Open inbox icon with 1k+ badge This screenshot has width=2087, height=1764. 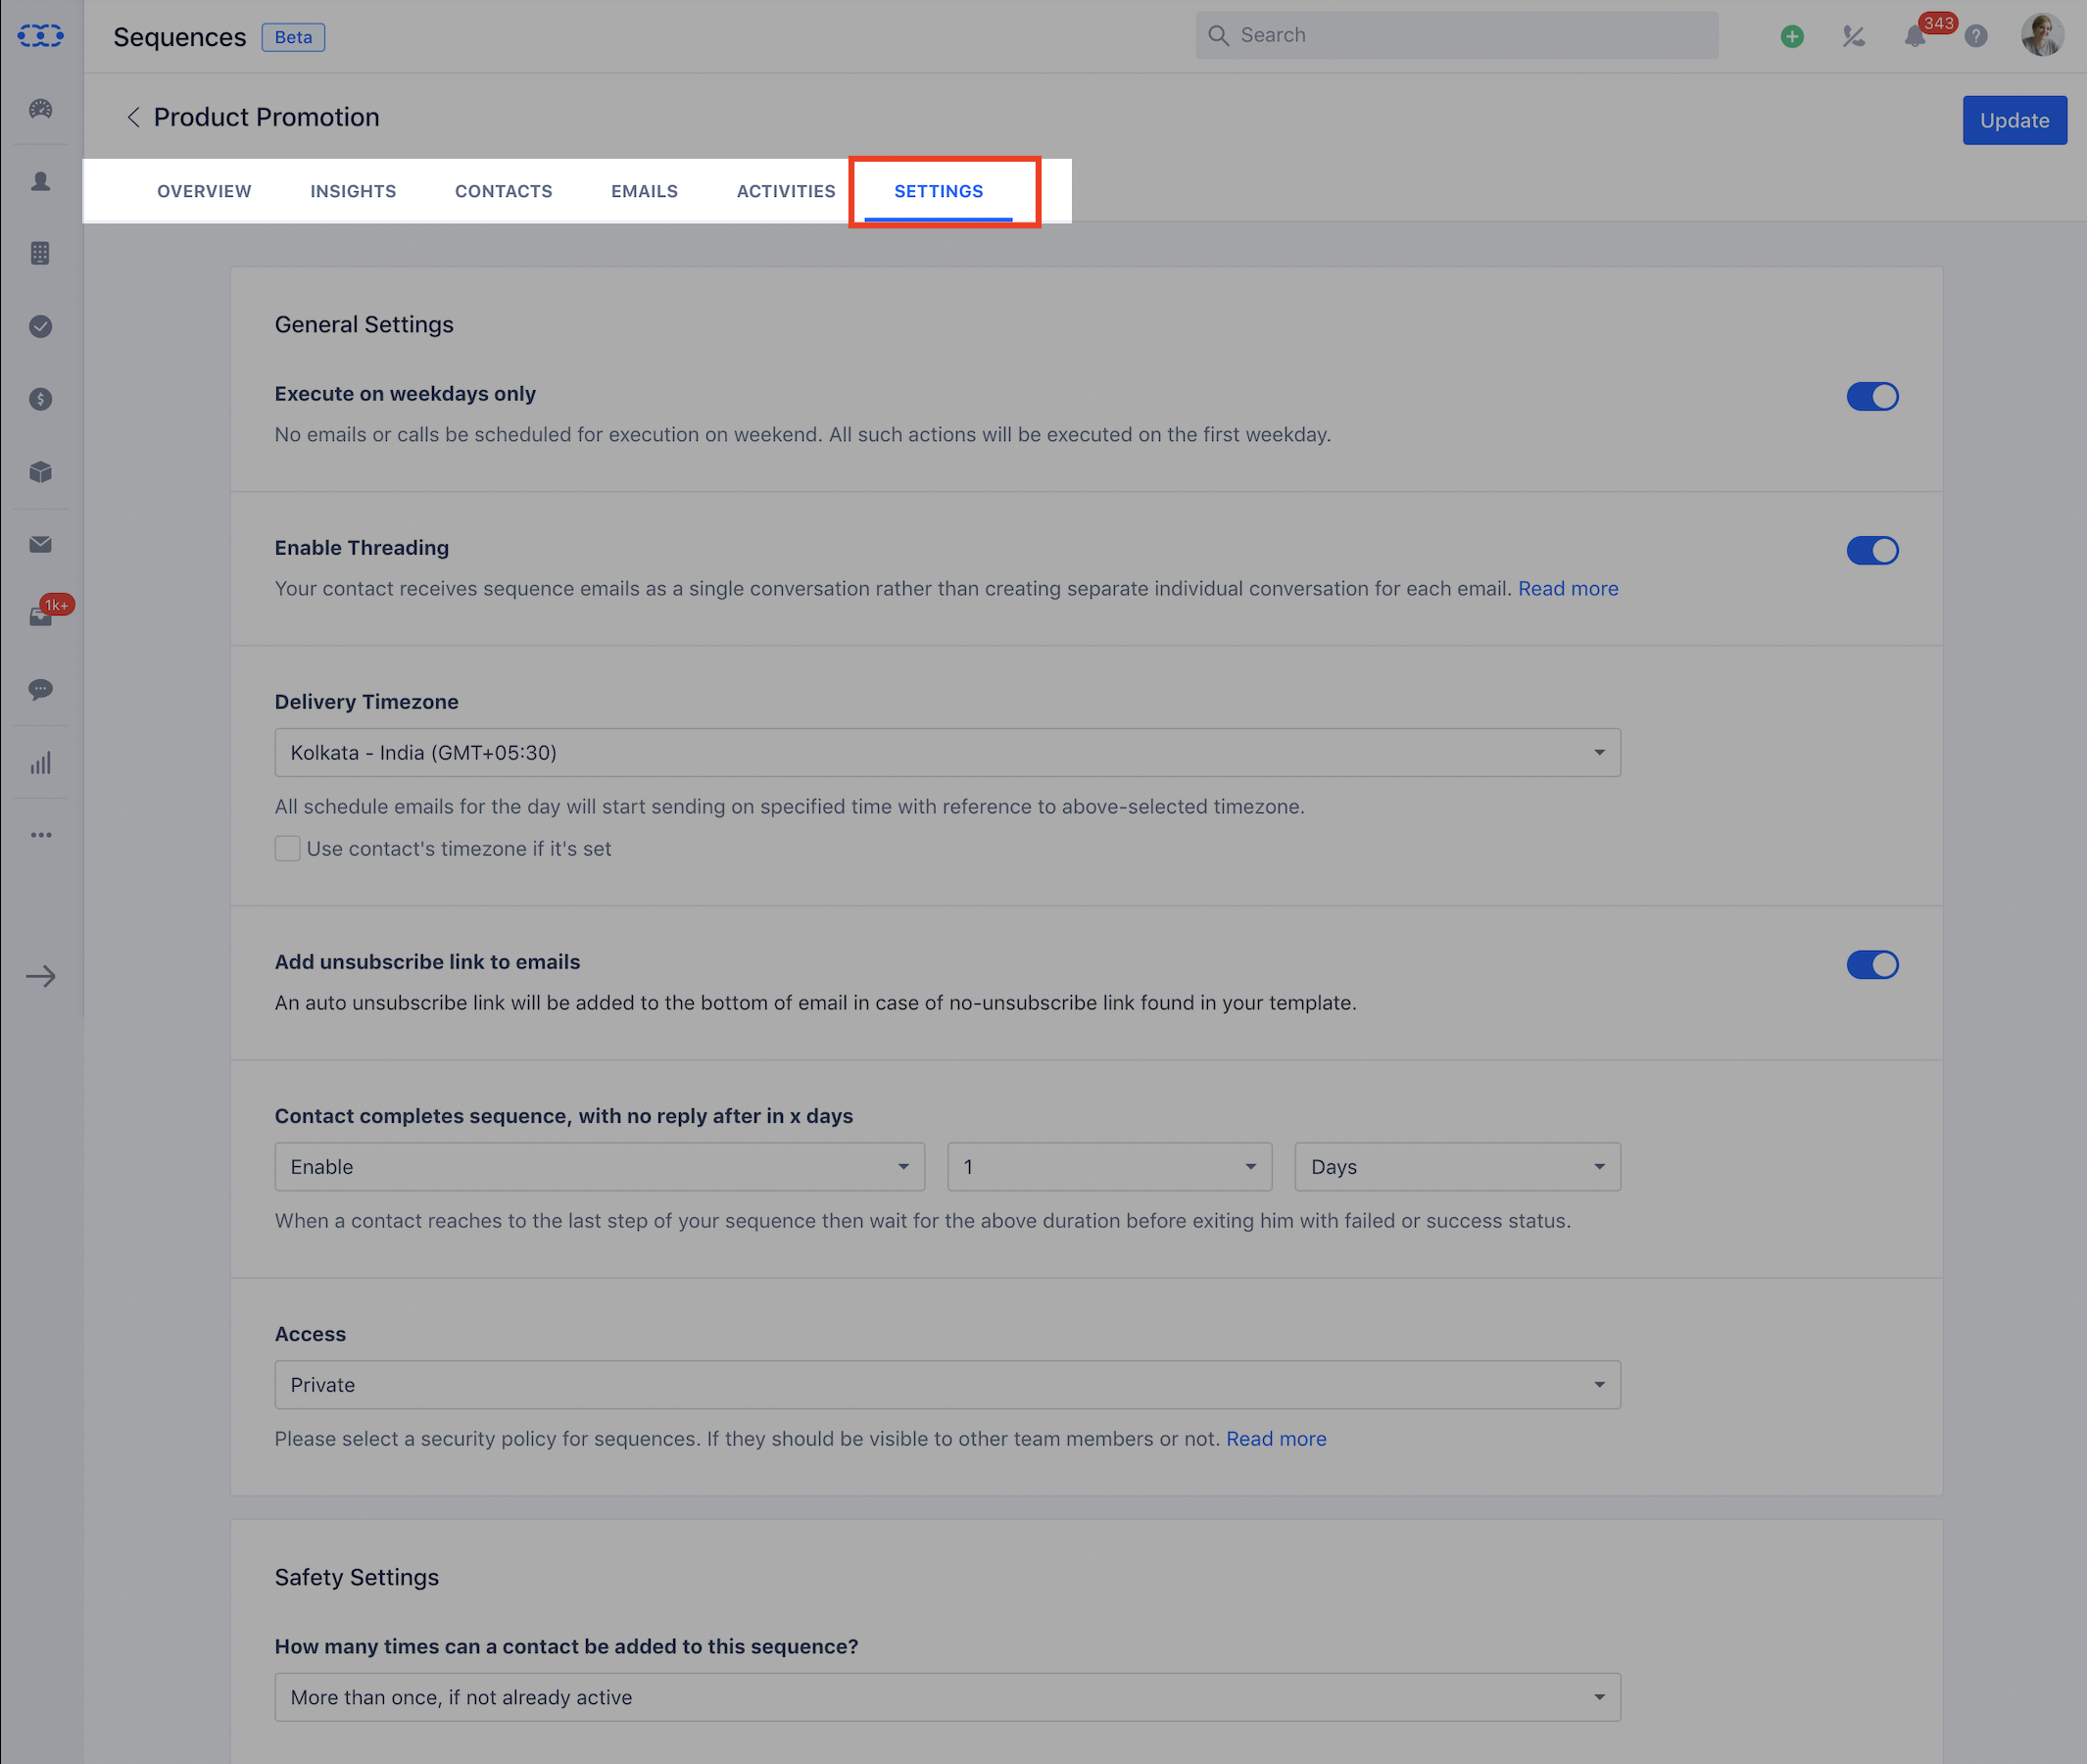click(42, 614)
